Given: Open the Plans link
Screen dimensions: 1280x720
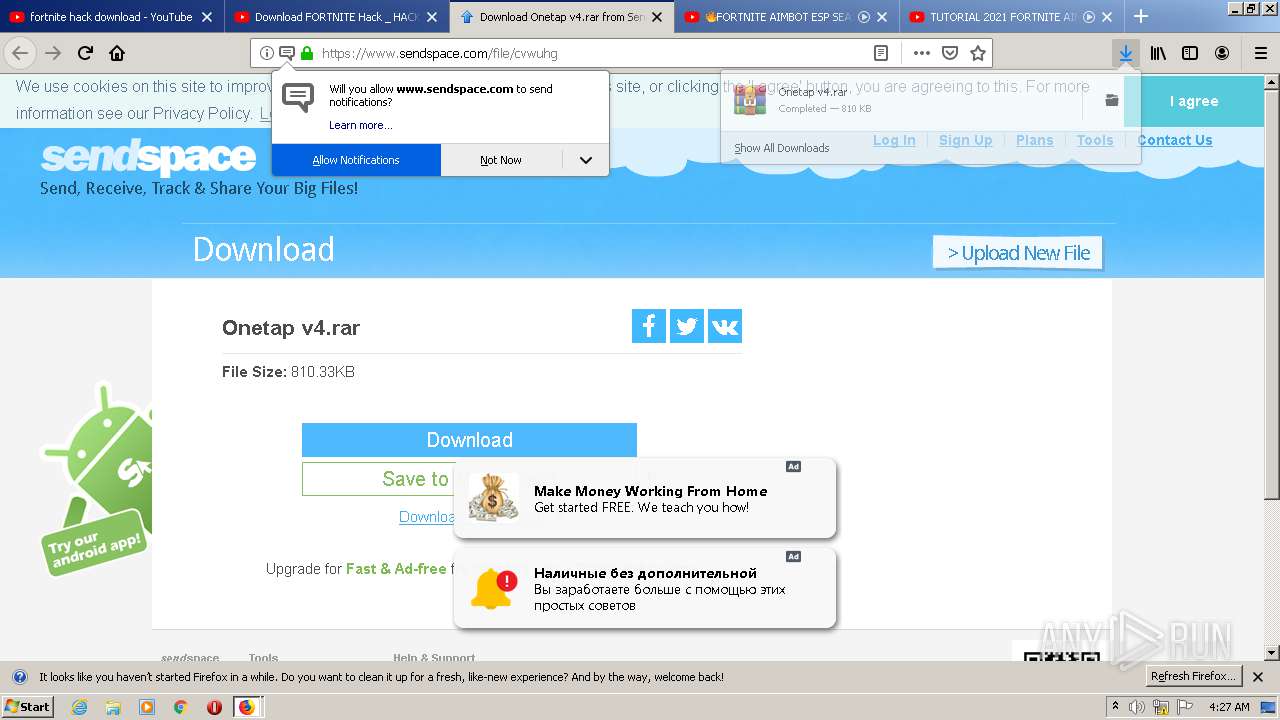Looking at the screenshot, I should click(1034, 140).
